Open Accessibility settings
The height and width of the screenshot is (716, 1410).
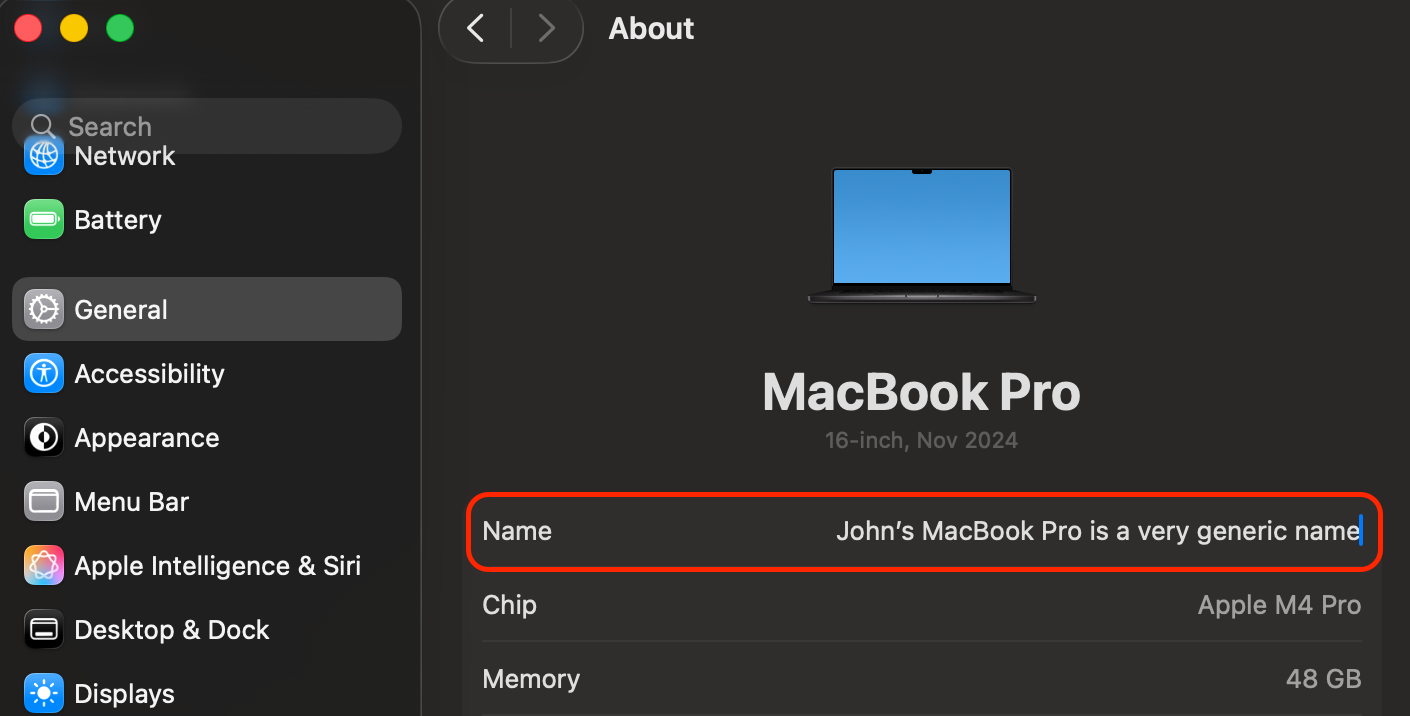tap(150, 374)
